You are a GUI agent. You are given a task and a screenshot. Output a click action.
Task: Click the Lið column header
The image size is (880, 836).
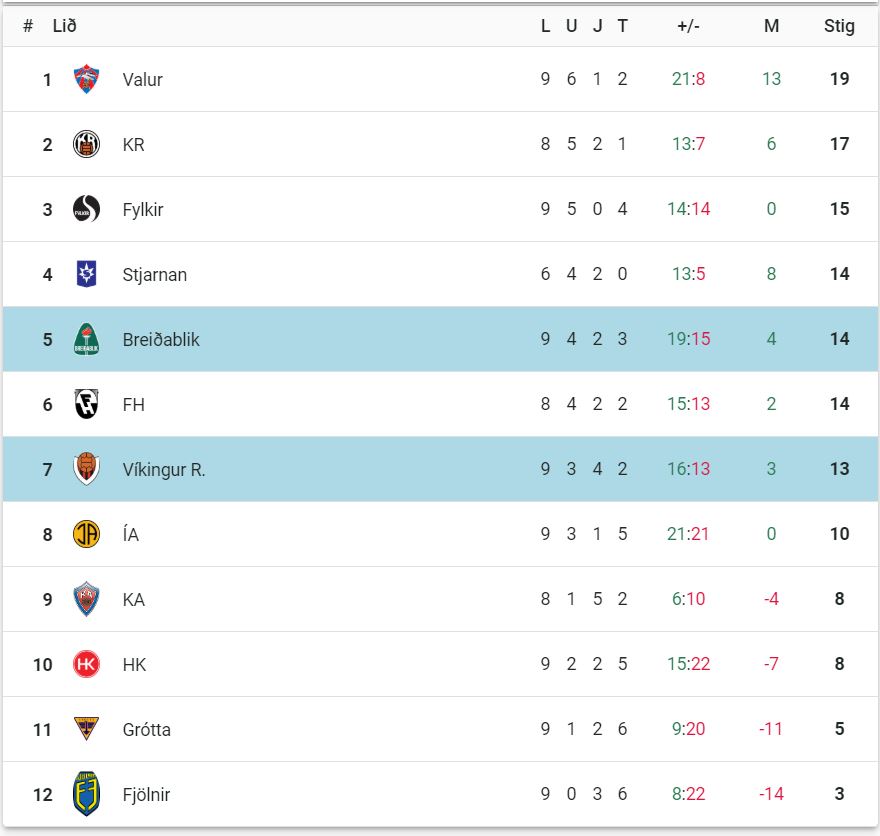(x=64, y=26)
